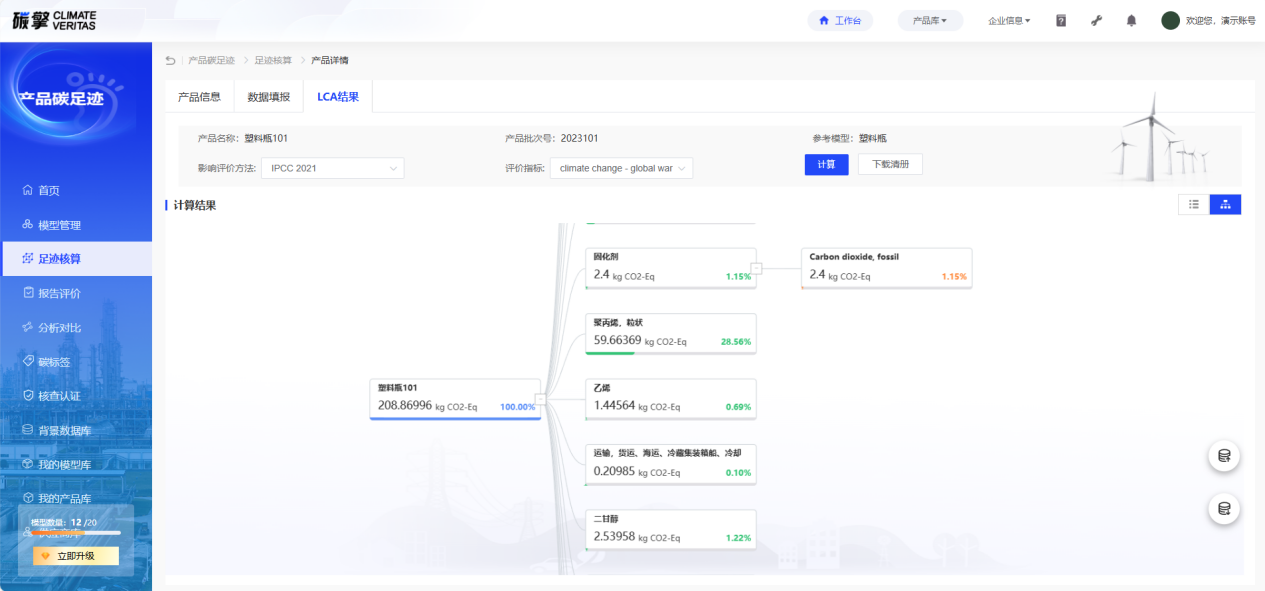Open the wrench settings icon
The width and height of the screenshot is (1265, 591).
[x=1096, y=20]
